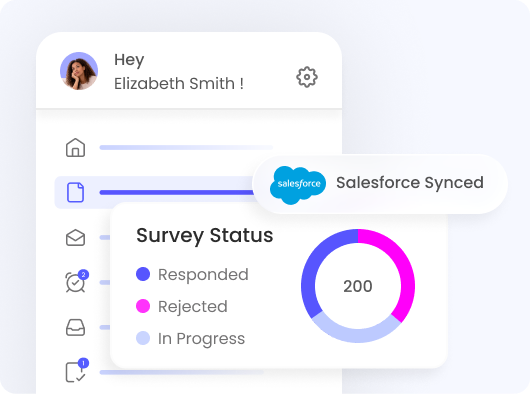Select the highlighted document menu row
Viewport: 530px width, 394px height.
pos(155,192)
